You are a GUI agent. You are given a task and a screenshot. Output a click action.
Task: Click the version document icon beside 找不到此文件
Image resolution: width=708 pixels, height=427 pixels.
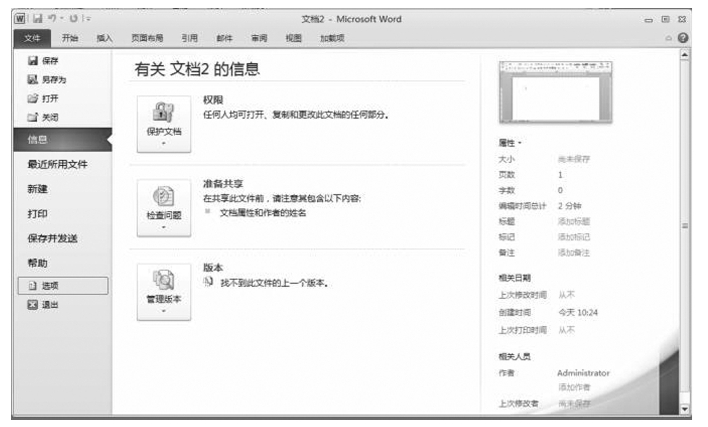pos(208,282)
